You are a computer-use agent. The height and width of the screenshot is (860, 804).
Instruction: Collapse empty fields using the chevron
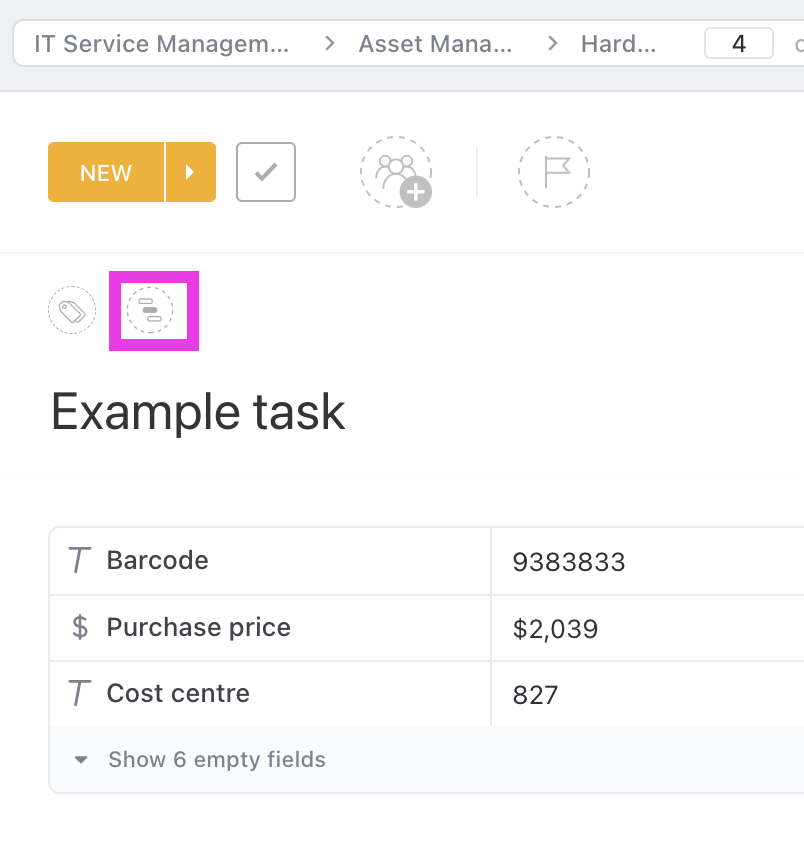coord(81,760)
